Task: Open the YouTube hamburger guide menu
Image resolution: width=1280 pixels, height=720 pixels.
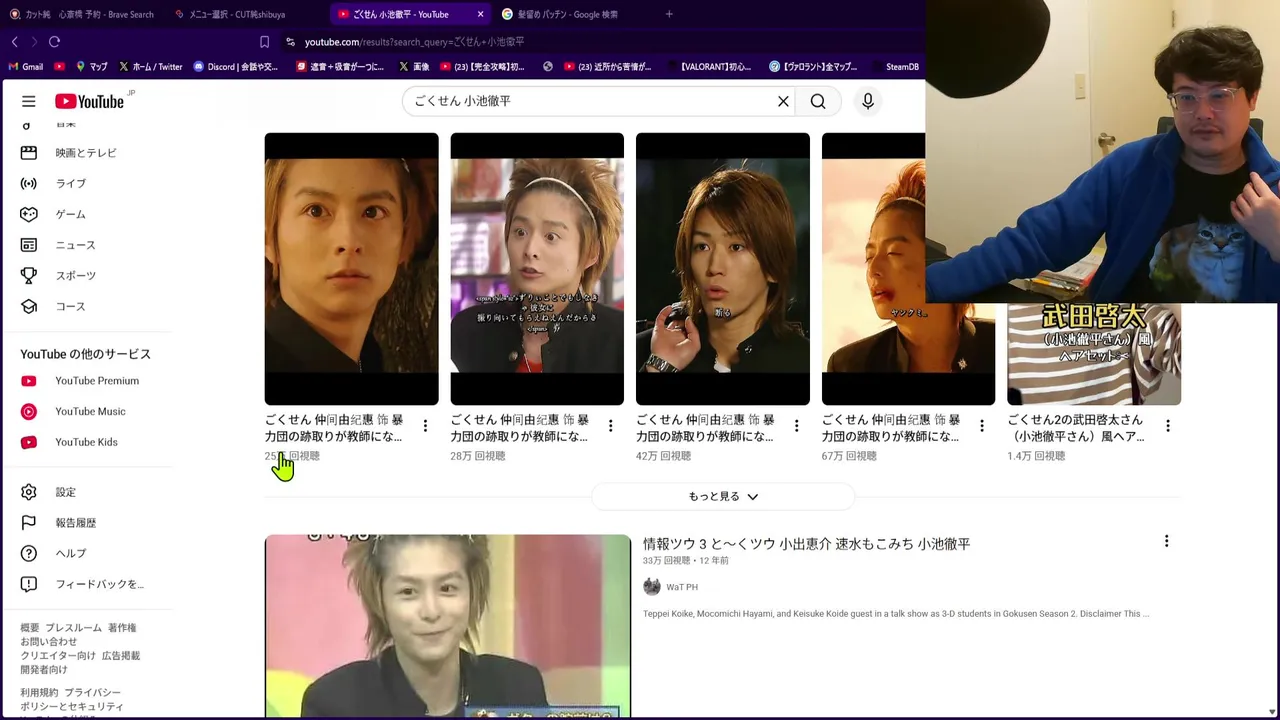Action: (x=29, y=101)
